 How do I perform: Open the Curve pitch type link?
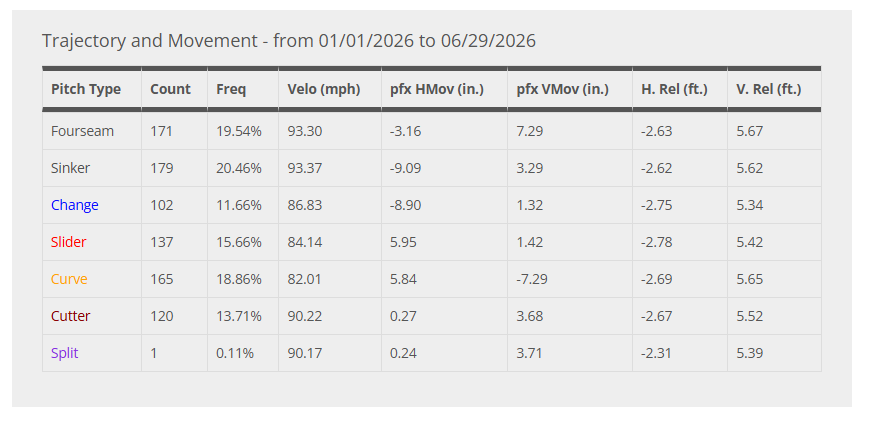[x=69, y=279]
